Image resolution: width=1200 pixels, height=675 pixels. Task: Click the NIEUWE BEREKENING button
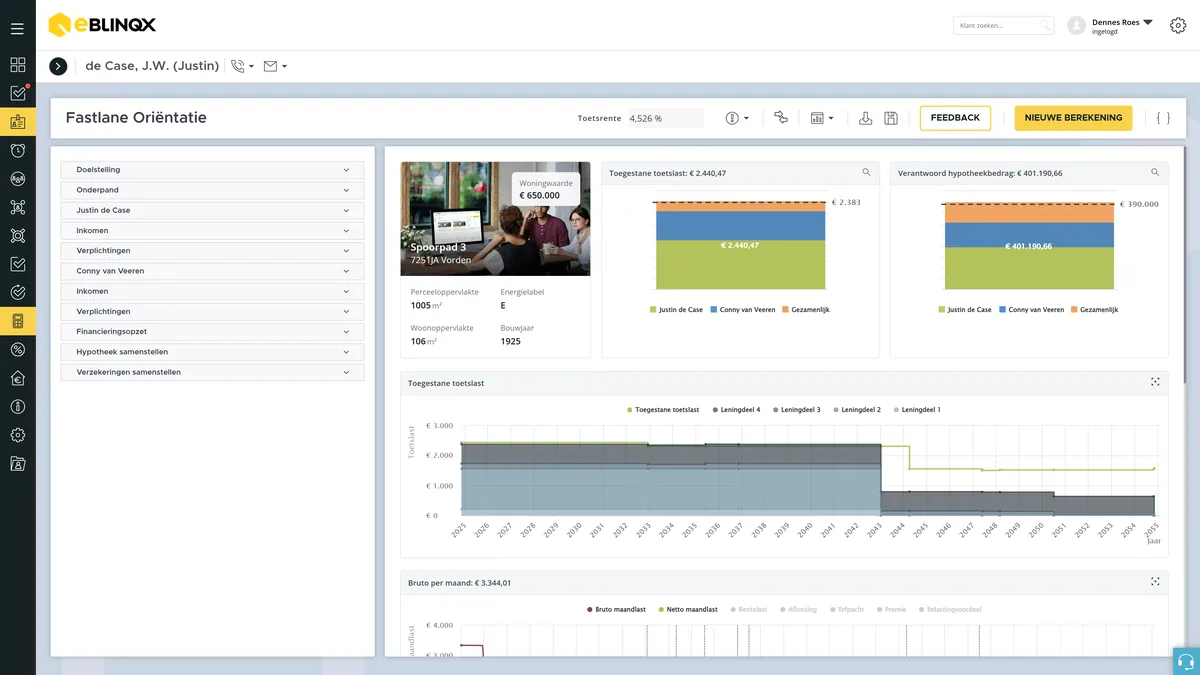coord(1073,118)
